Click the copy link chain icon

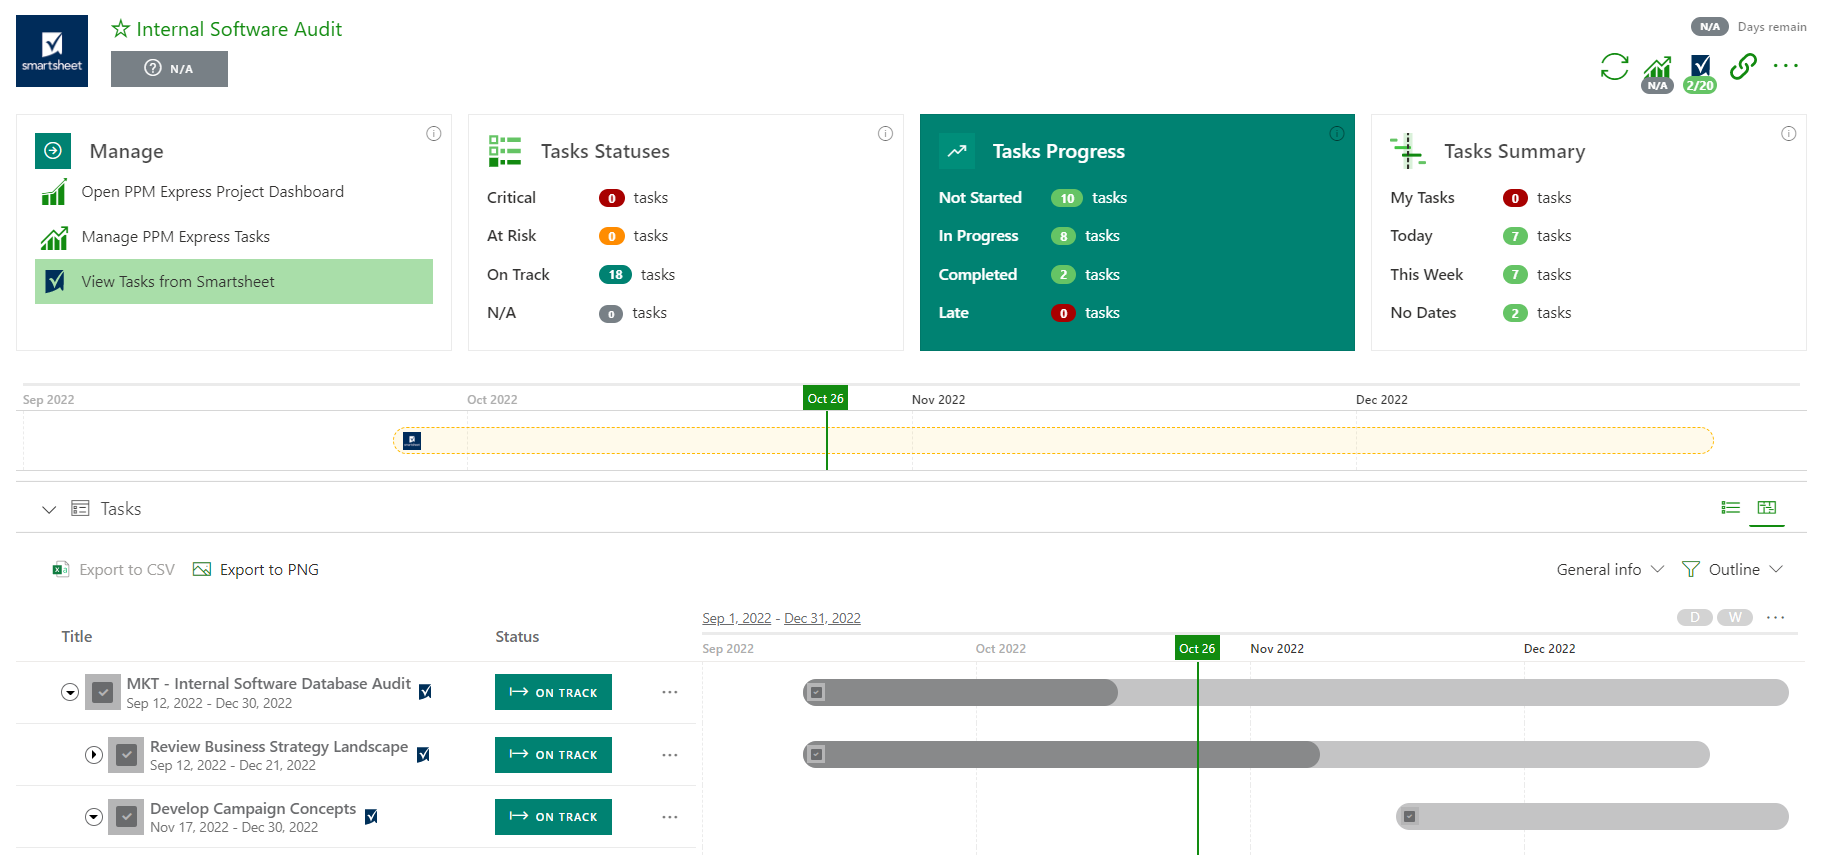click(x=1743, y=67)
